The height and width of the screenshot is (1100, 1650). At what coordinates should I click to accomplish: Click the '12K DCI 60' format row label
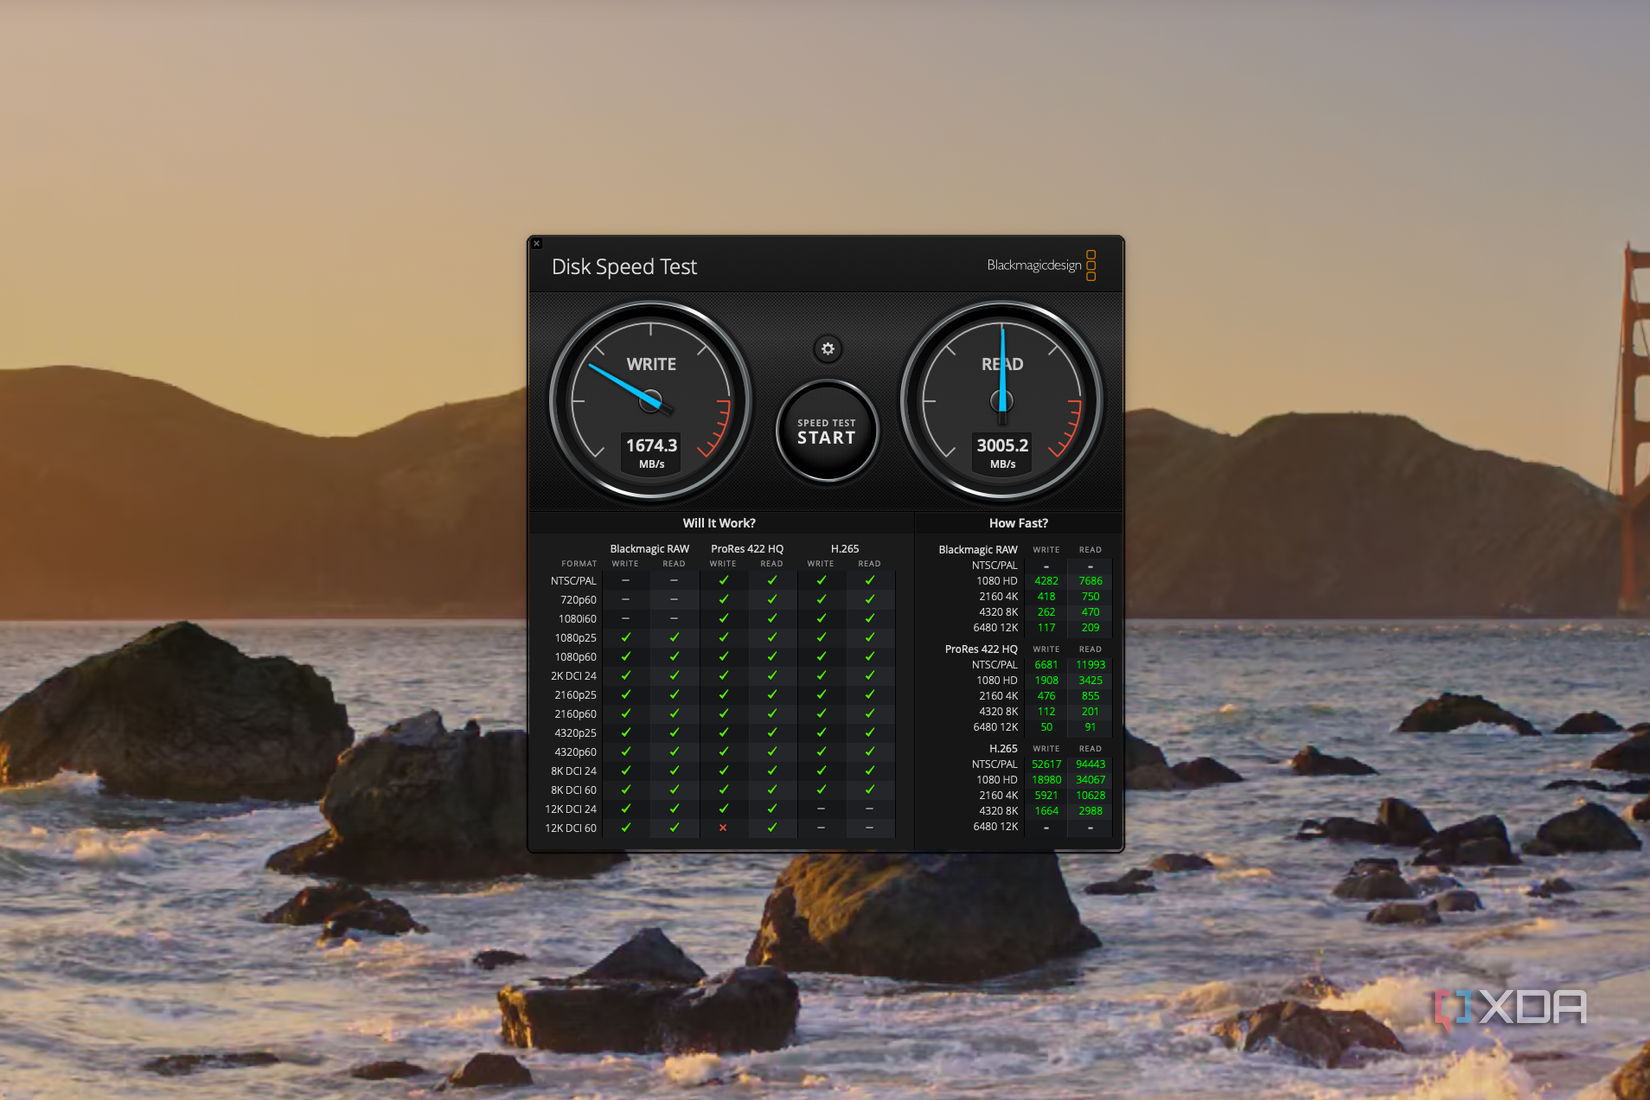point(571,828)
